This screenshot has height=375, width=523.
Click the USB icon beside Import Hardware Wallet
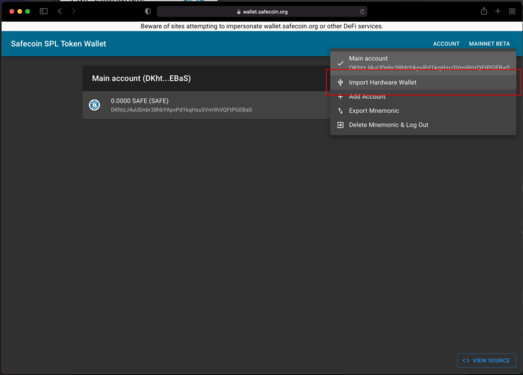coord(340,82)
